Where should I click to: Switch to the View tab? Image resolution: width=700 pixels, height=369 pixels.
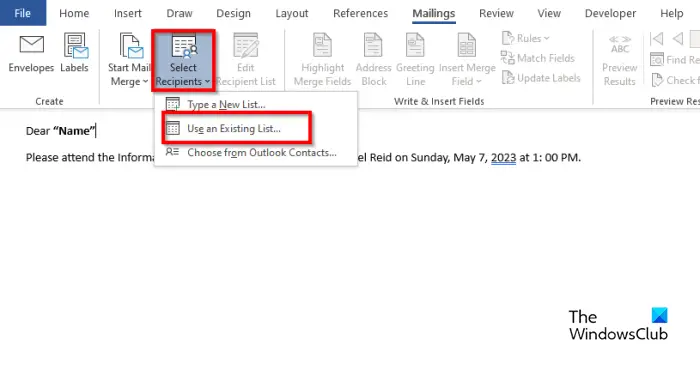tap(549, 13)
